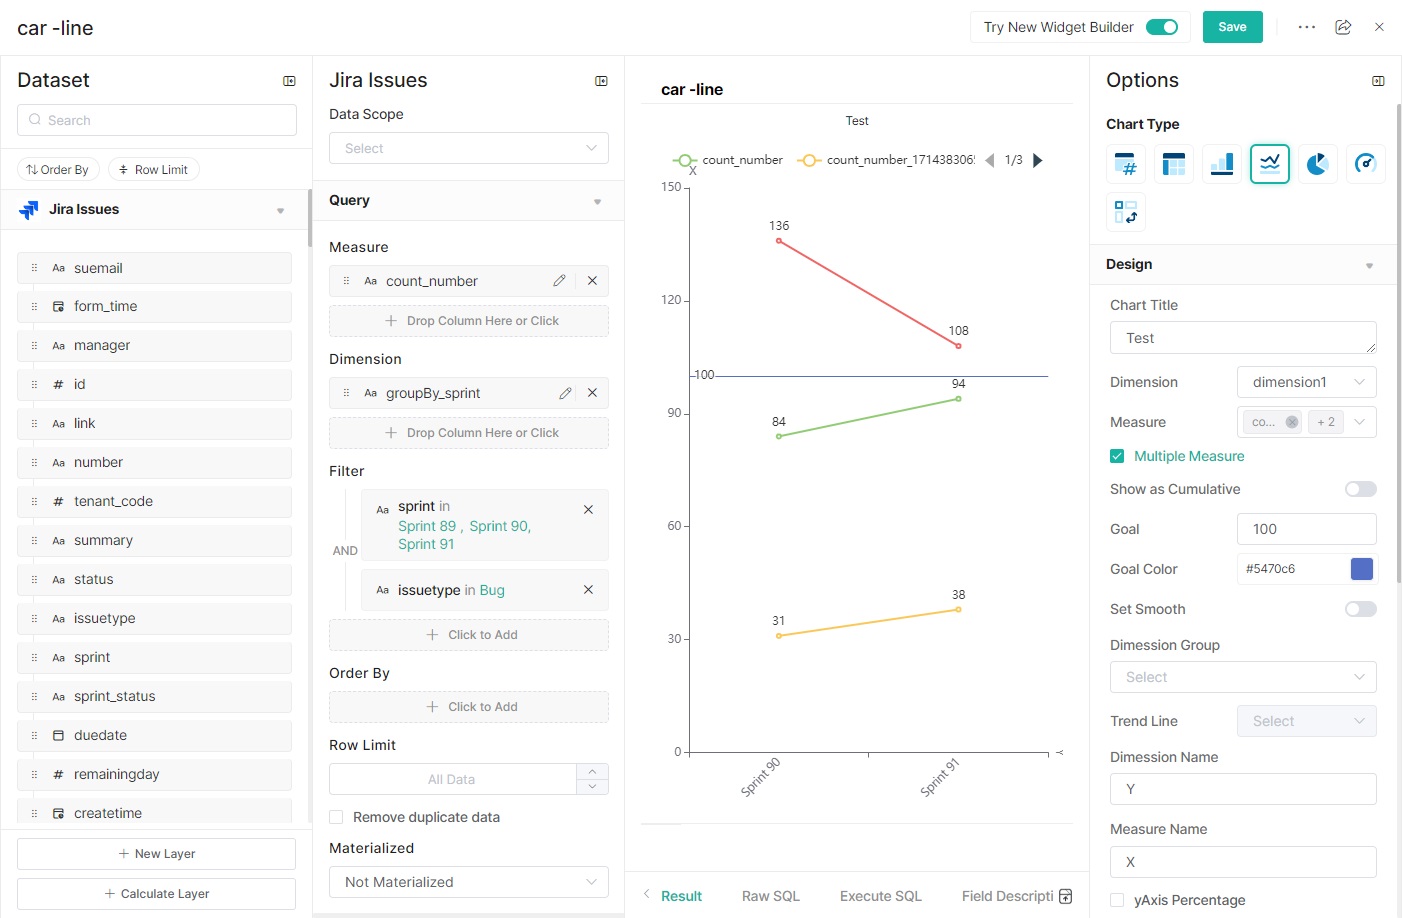Choose the Gauge chart type
1402x918 pixels.
tap(1365, 163)
